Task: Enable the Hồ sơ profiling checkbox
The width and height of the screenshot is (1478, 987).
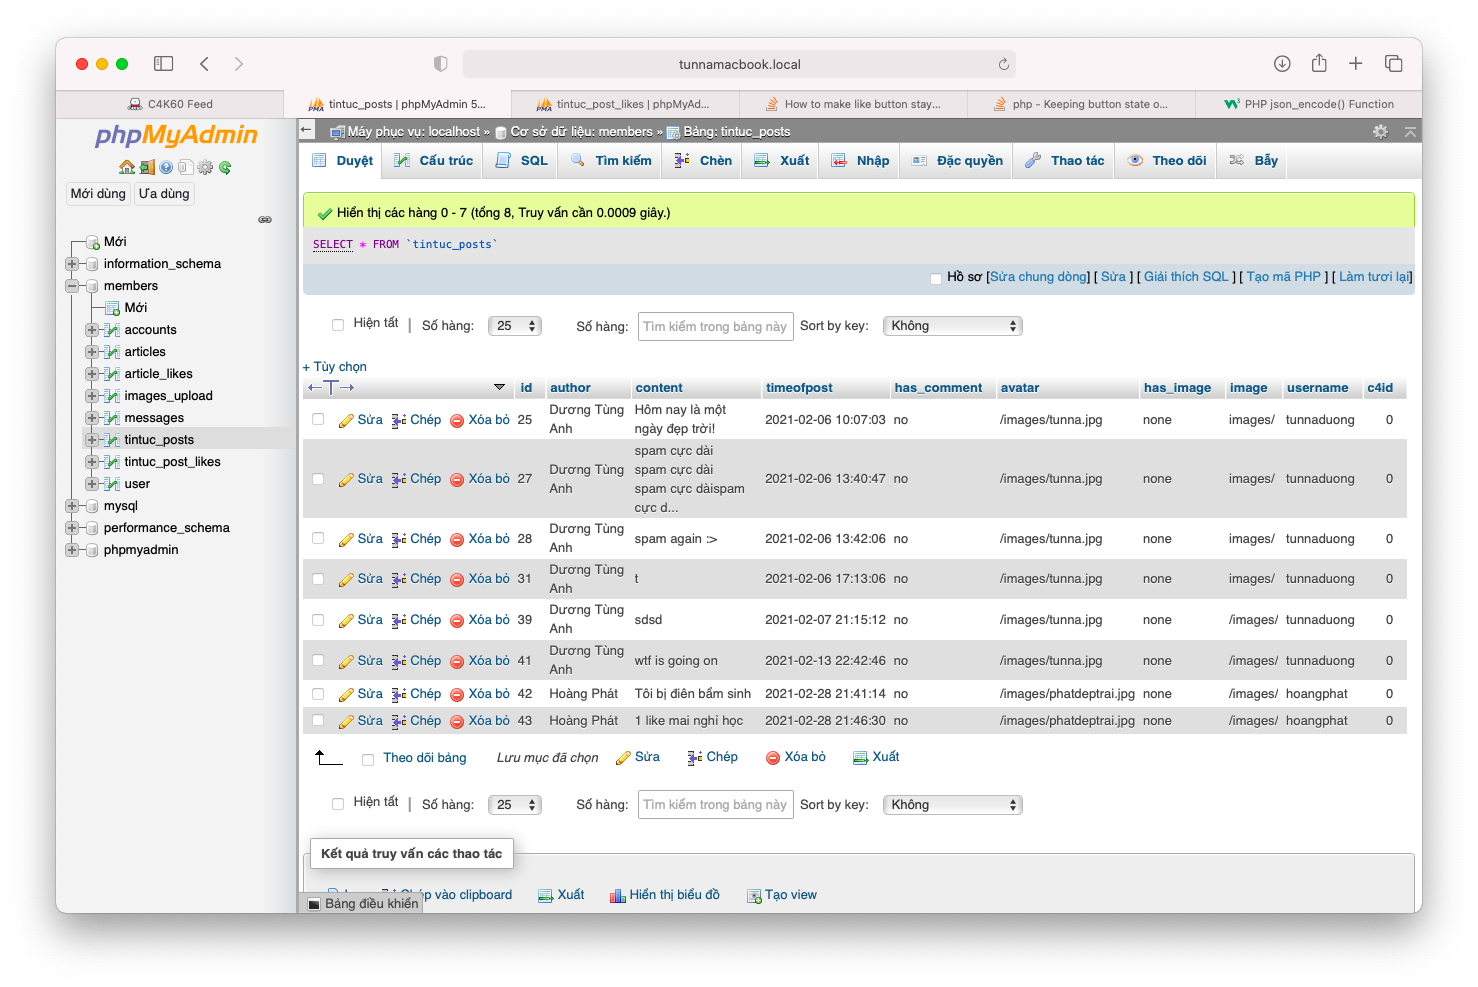Action: [936, 278]
